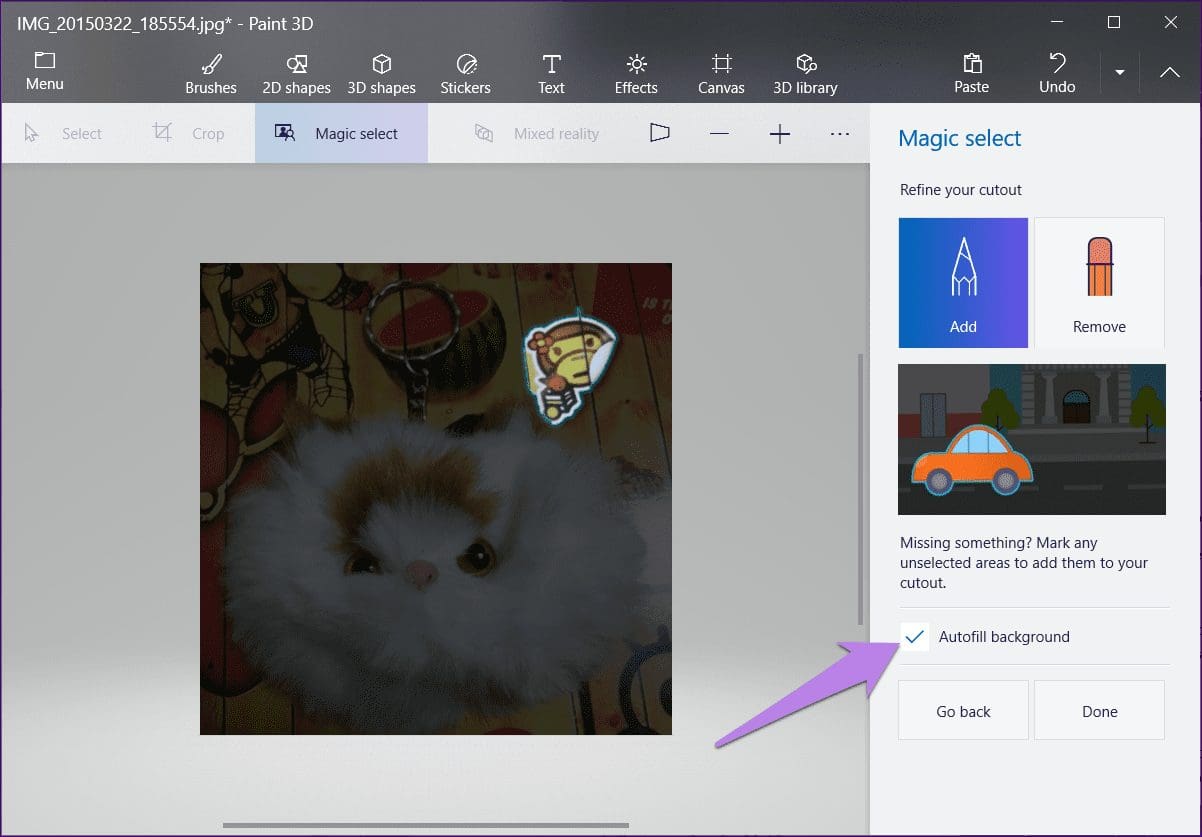Uncheck the Autofill background checkbox
The width and height of the screenshot is (1202, 837).
914,636
